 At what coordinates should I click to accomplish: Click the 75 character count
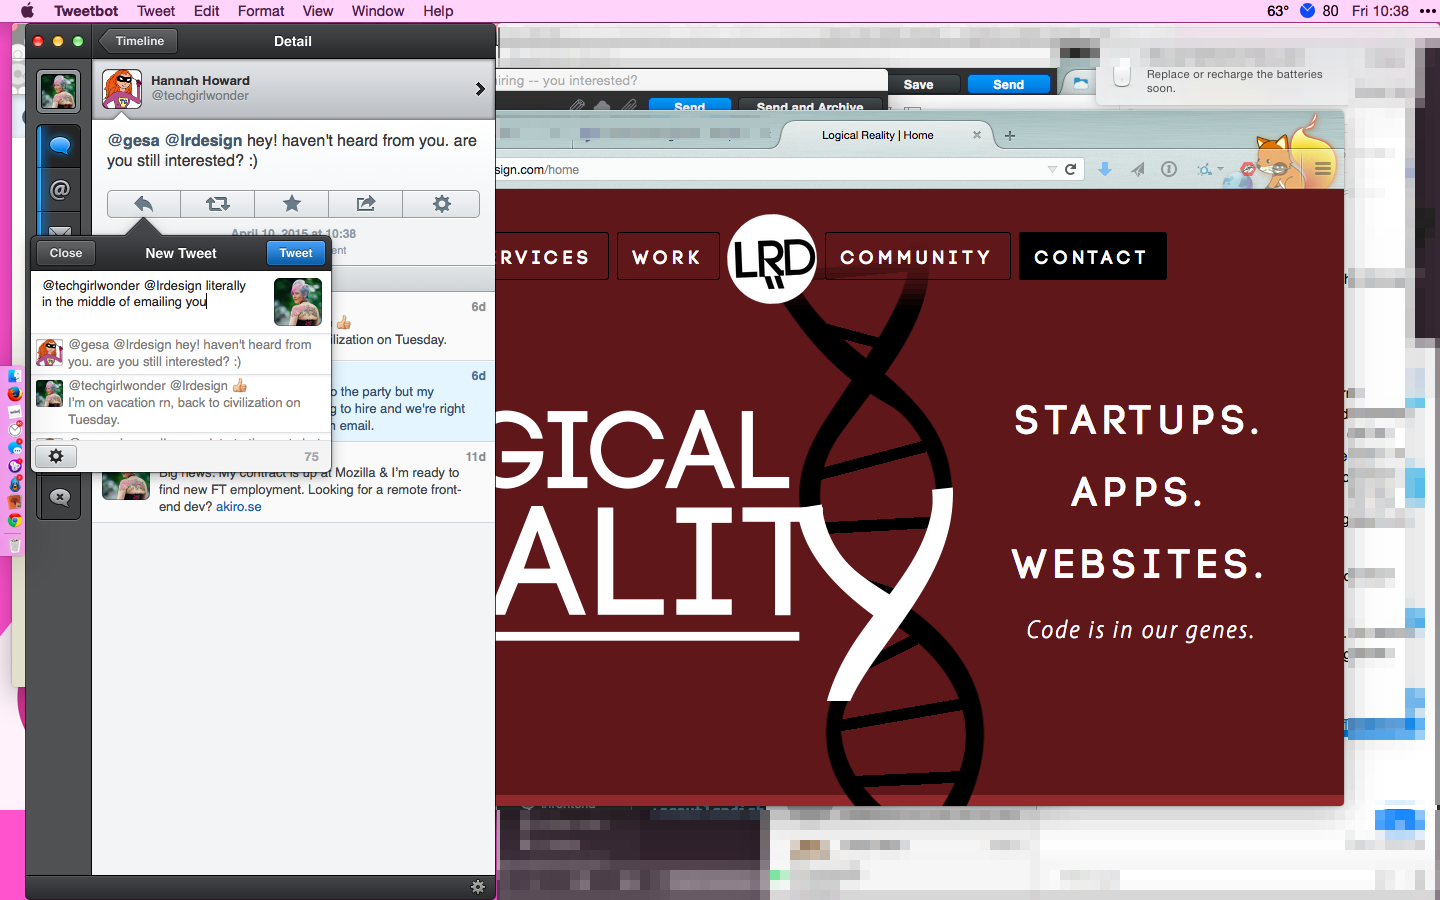click(312, 456)
